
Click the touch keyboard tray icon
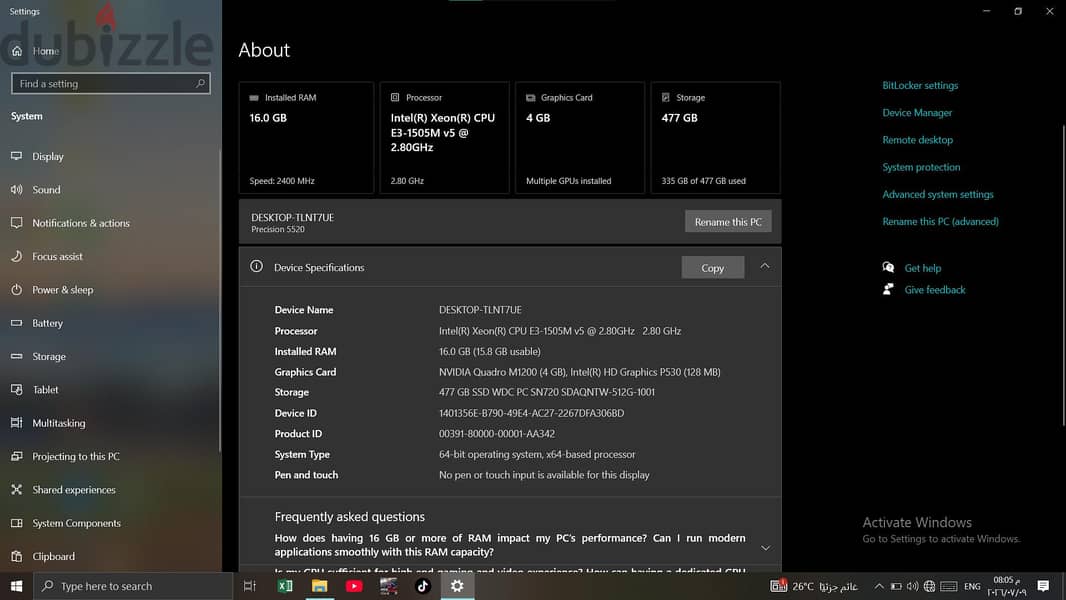click(x=949, y=586)
